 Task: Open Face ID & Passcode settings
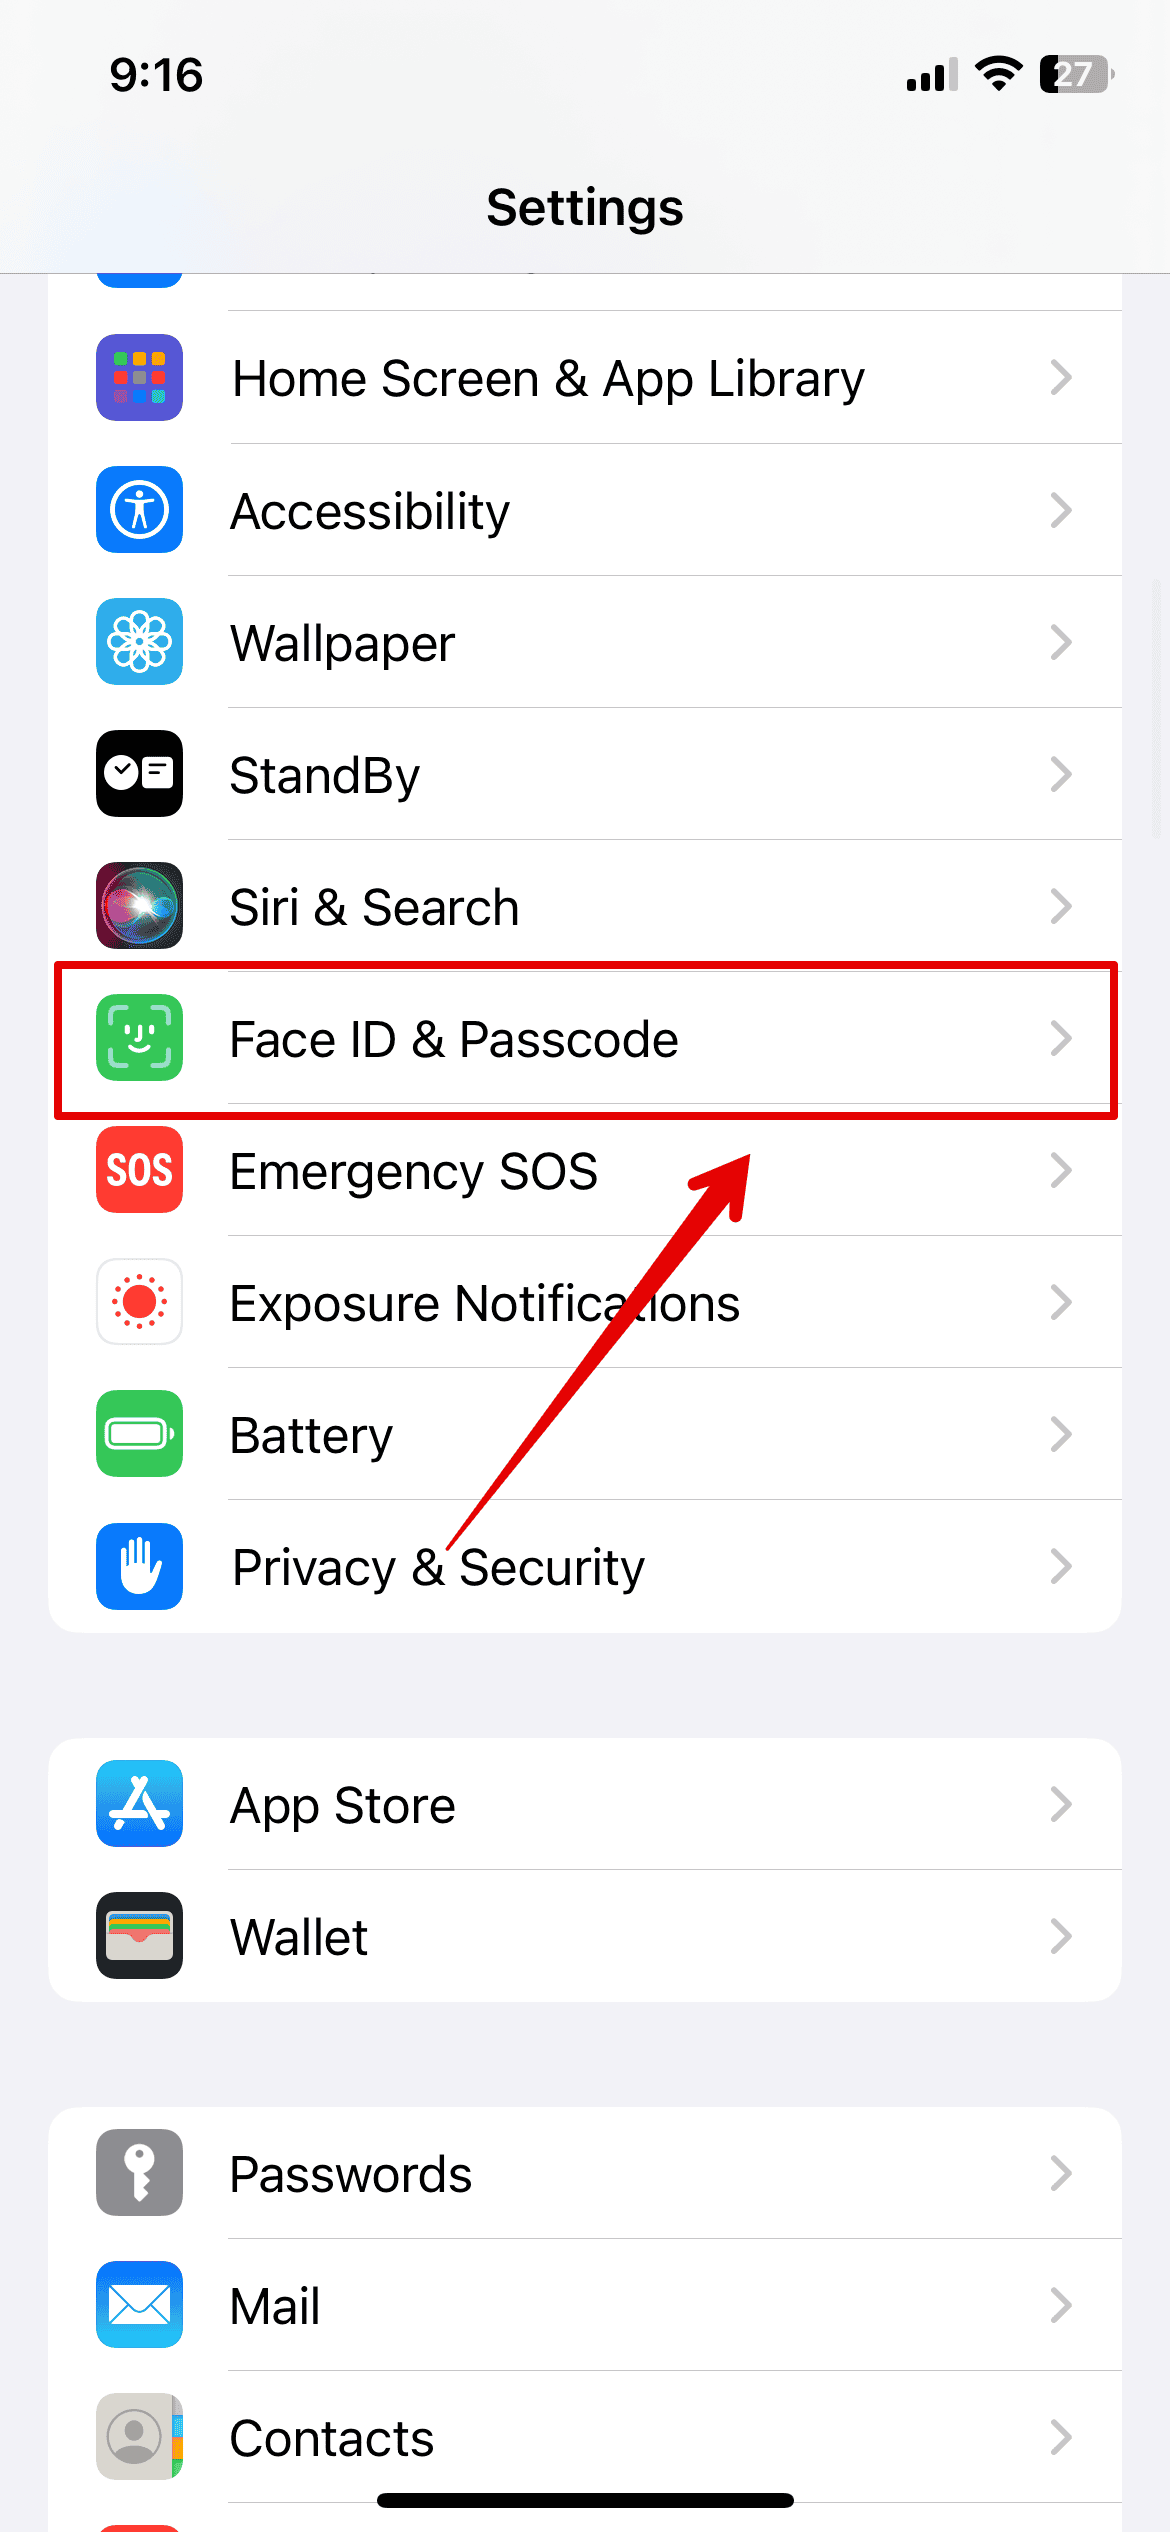tap(585, 1038)
